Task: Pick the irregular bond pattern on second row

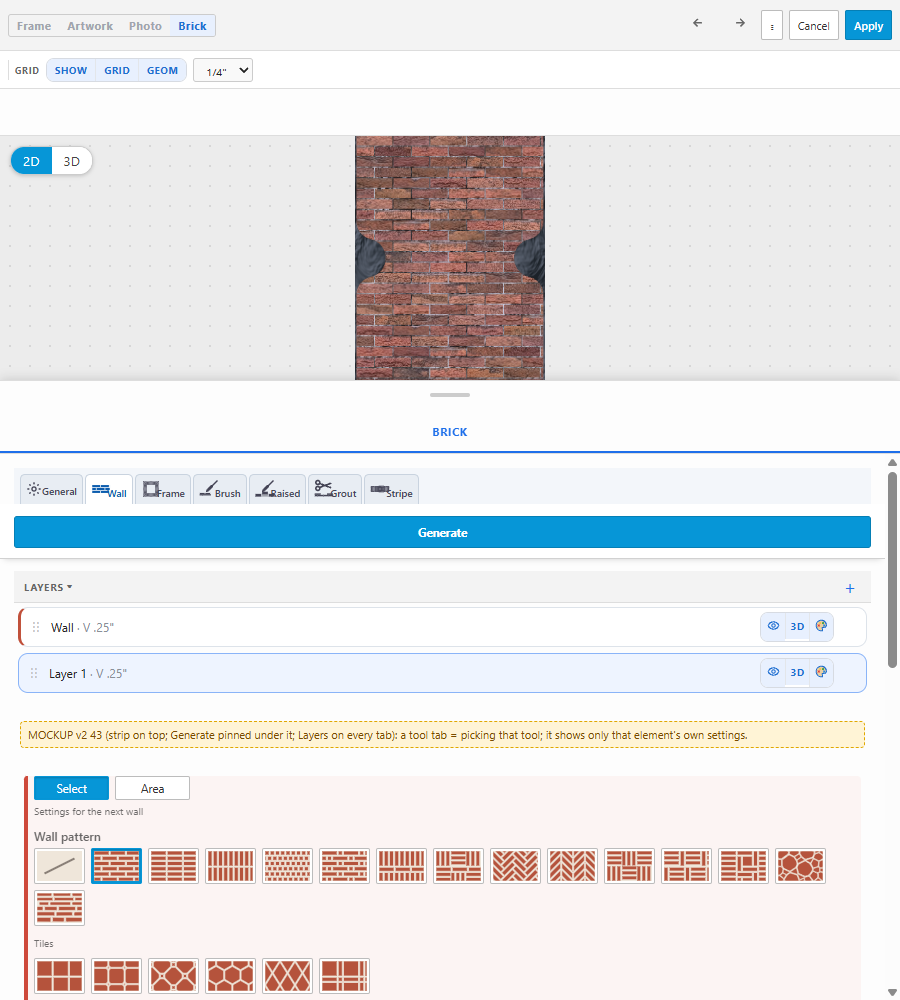Action: click(59, 908)
